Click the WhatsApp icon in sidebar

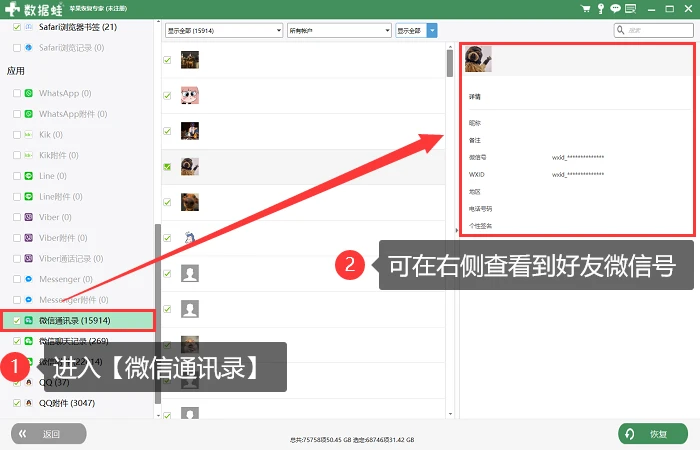tap(29, 93)
